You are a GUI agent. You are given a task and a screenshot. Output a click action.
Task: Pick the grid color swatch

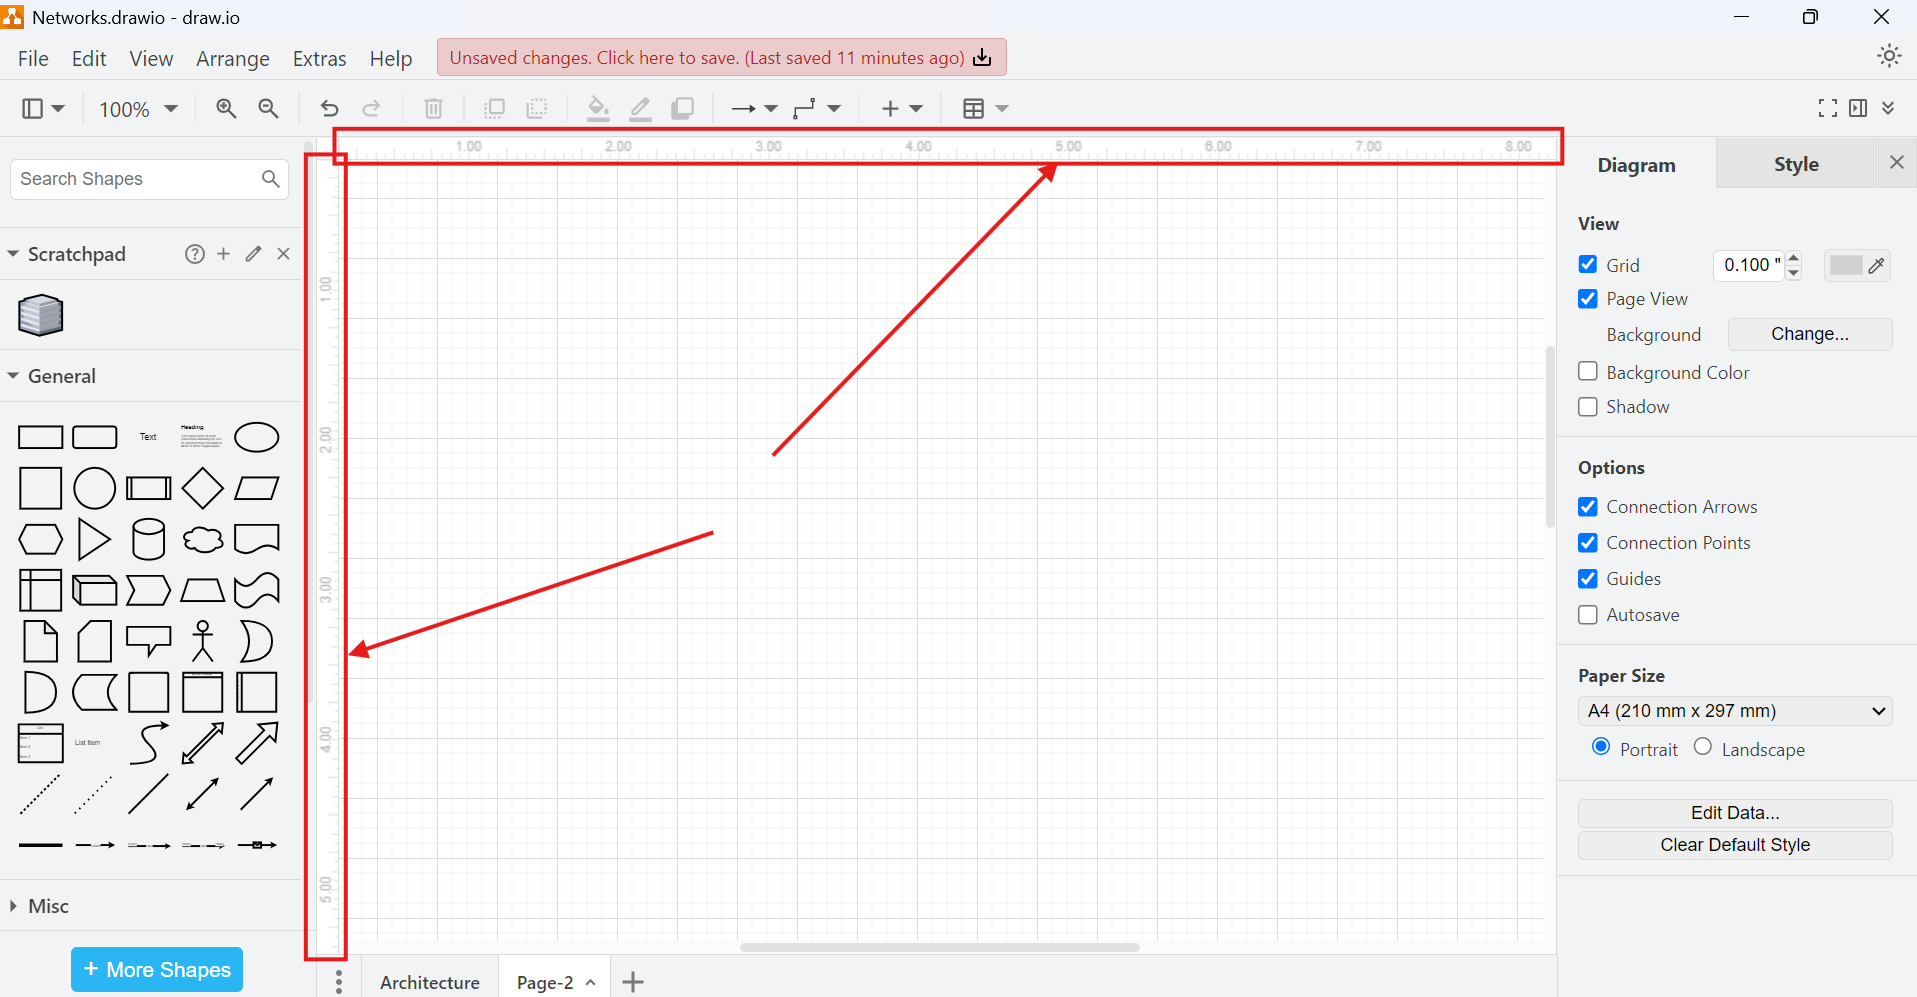1845,265
